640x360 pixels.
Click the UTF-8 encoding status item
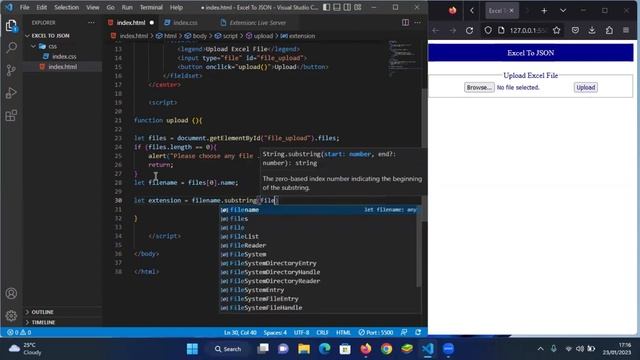click(302, 332)
